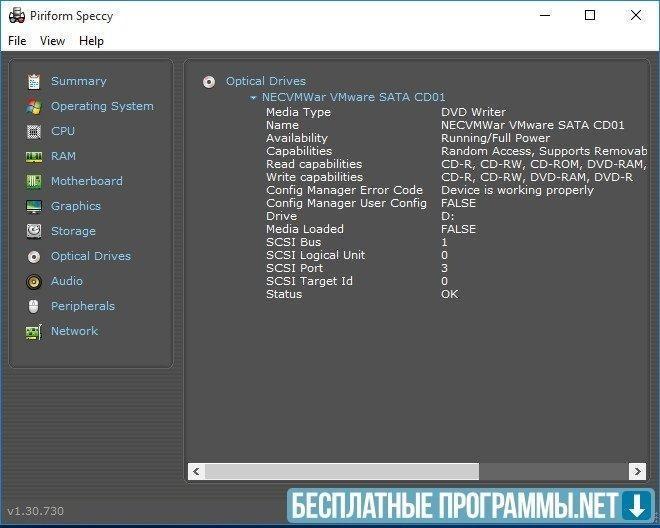Viewport: 660px width, 528px height.
Task: Select the Media Loaded label
Action: (305, 229)
